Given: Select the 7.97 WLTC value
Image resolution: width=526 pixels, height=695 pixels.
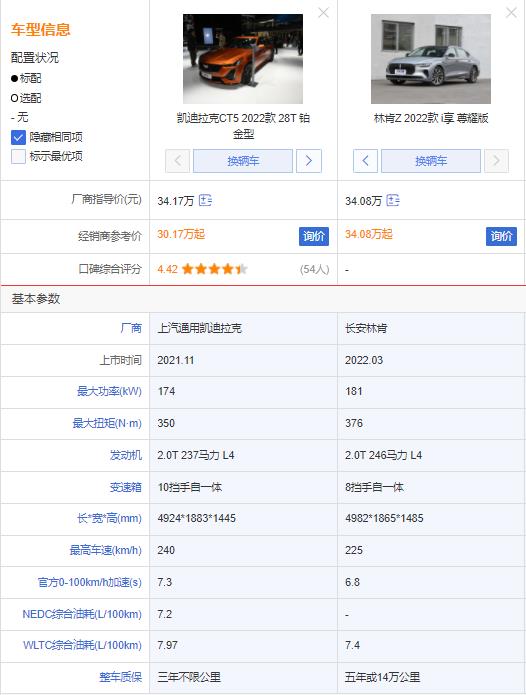Looking at the screenshot, I should [x=167, y=645].
